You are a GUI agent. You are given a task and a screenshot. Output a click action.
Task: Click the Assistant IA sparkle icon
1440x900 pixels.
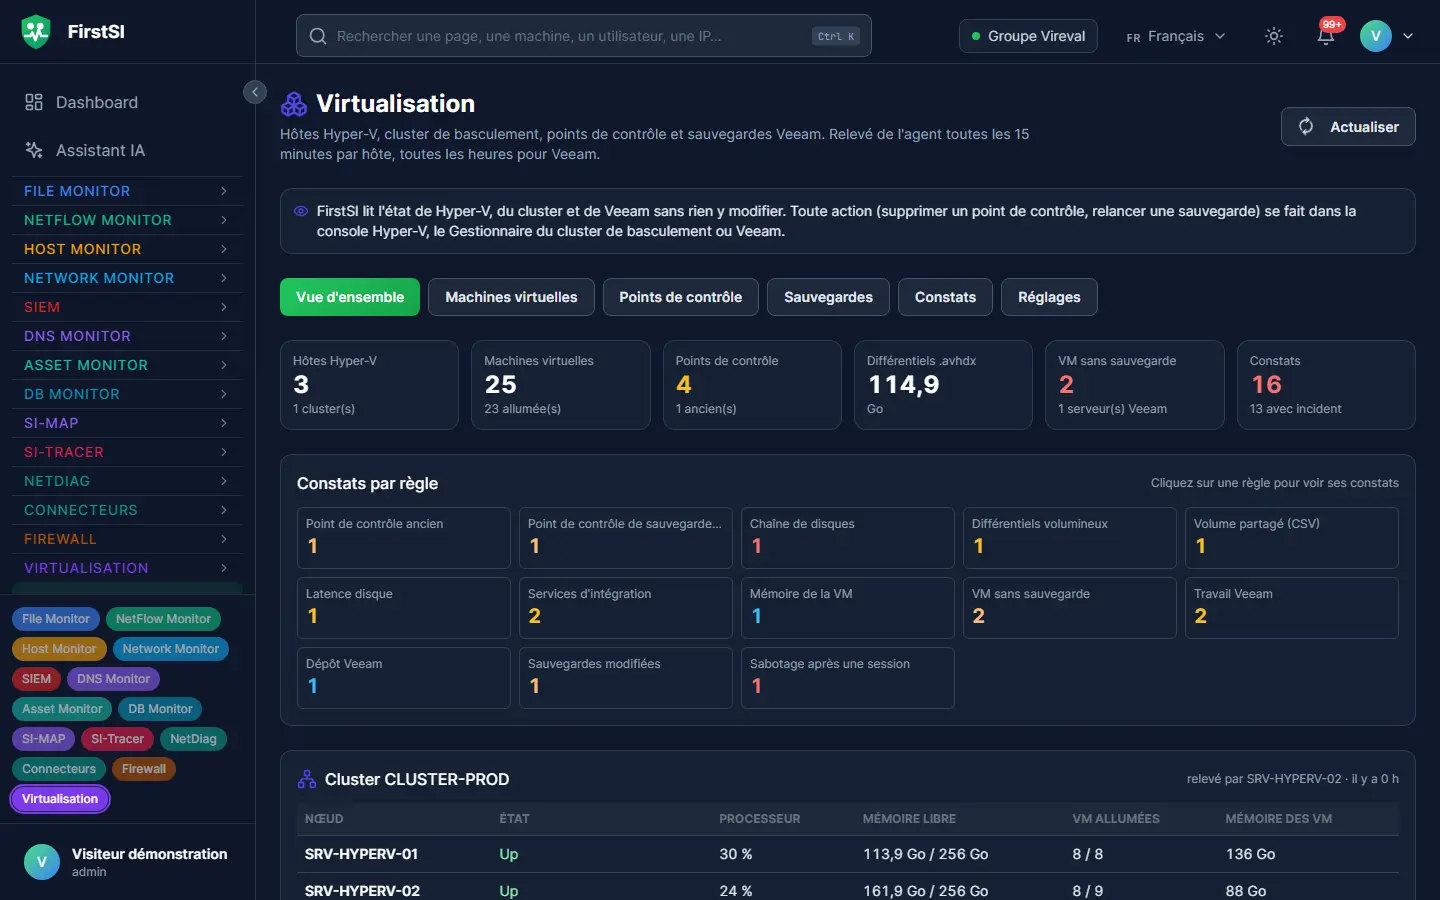tap(34, 150)
